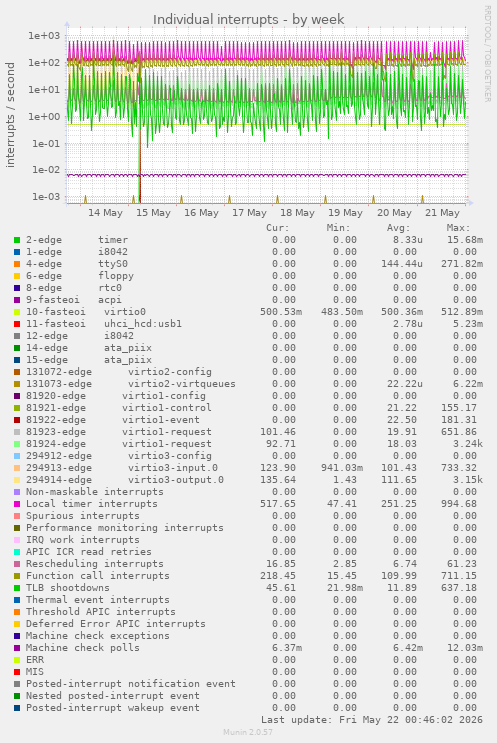Click the Rescheduling interrupts pink swatch
The height and width of the screenshot is (743, 497).
[17, 564]
